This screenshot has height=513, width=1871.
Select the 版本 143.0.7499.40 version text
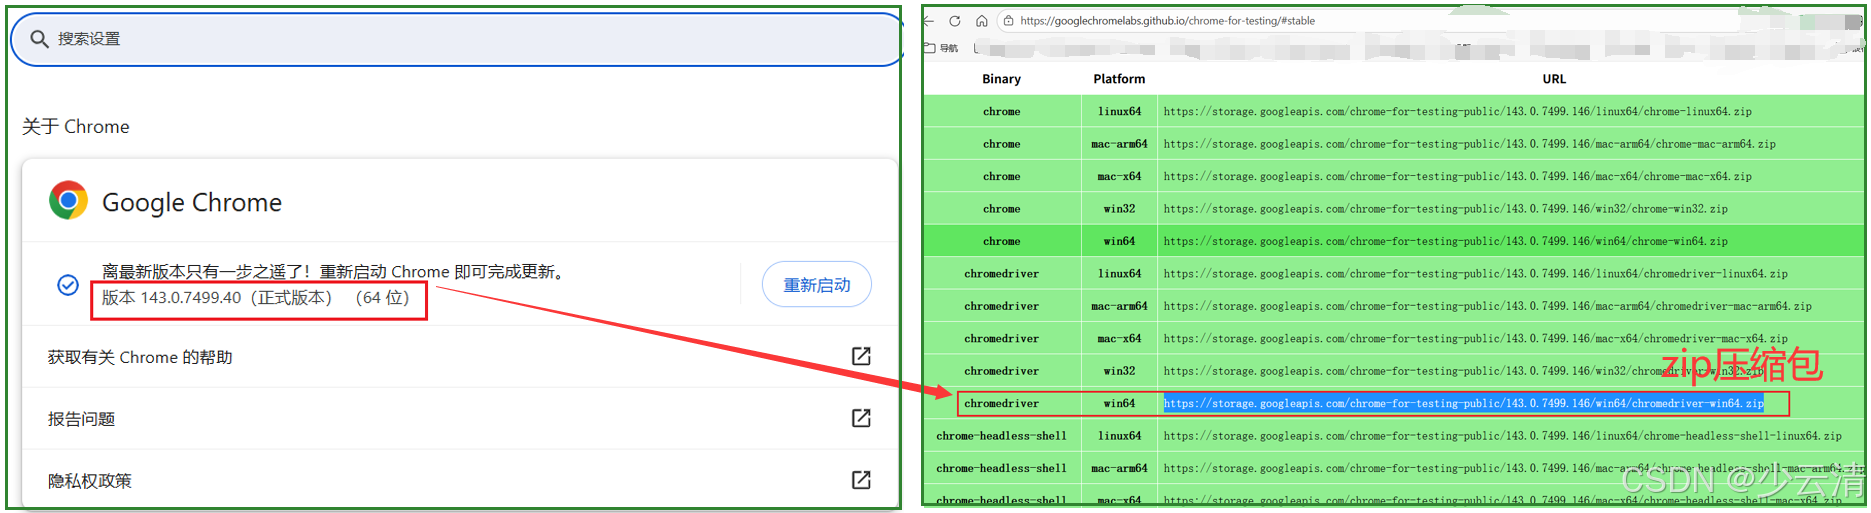256,298
